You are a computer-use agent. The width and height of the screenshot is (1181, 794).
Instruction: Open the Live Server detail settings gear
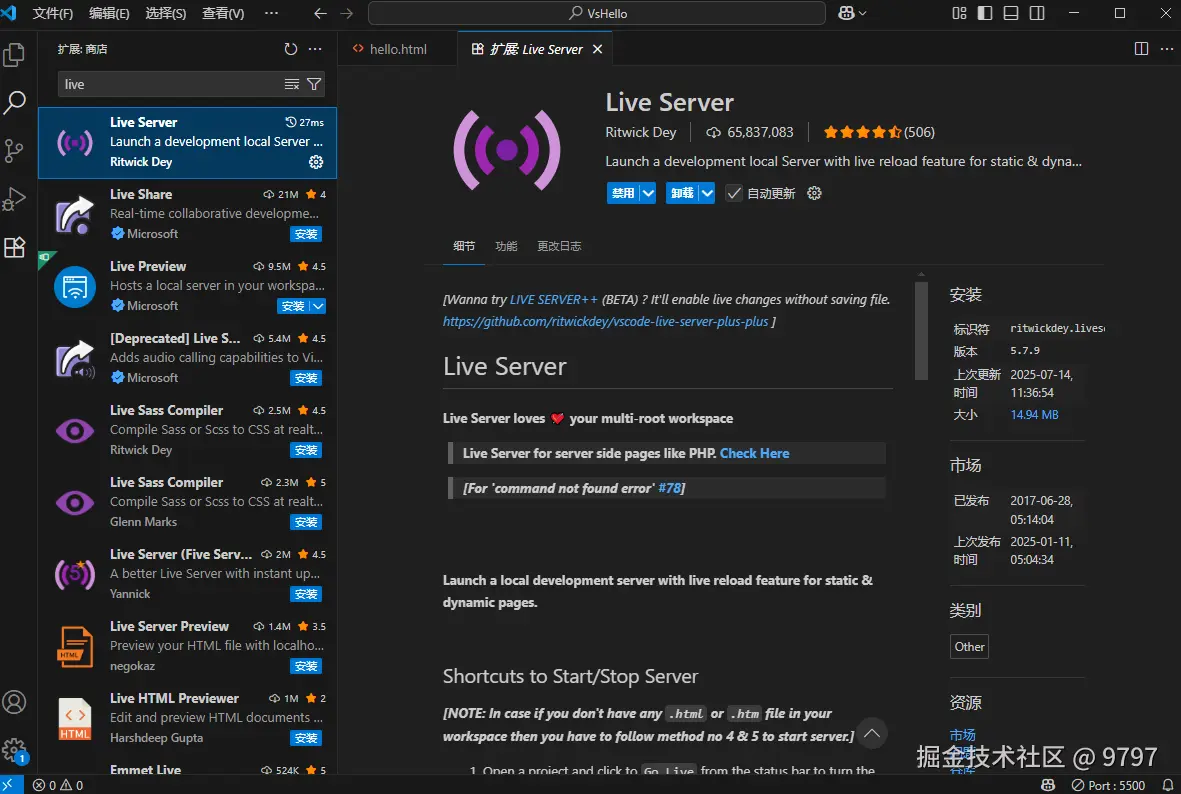[x=814, y=194]
